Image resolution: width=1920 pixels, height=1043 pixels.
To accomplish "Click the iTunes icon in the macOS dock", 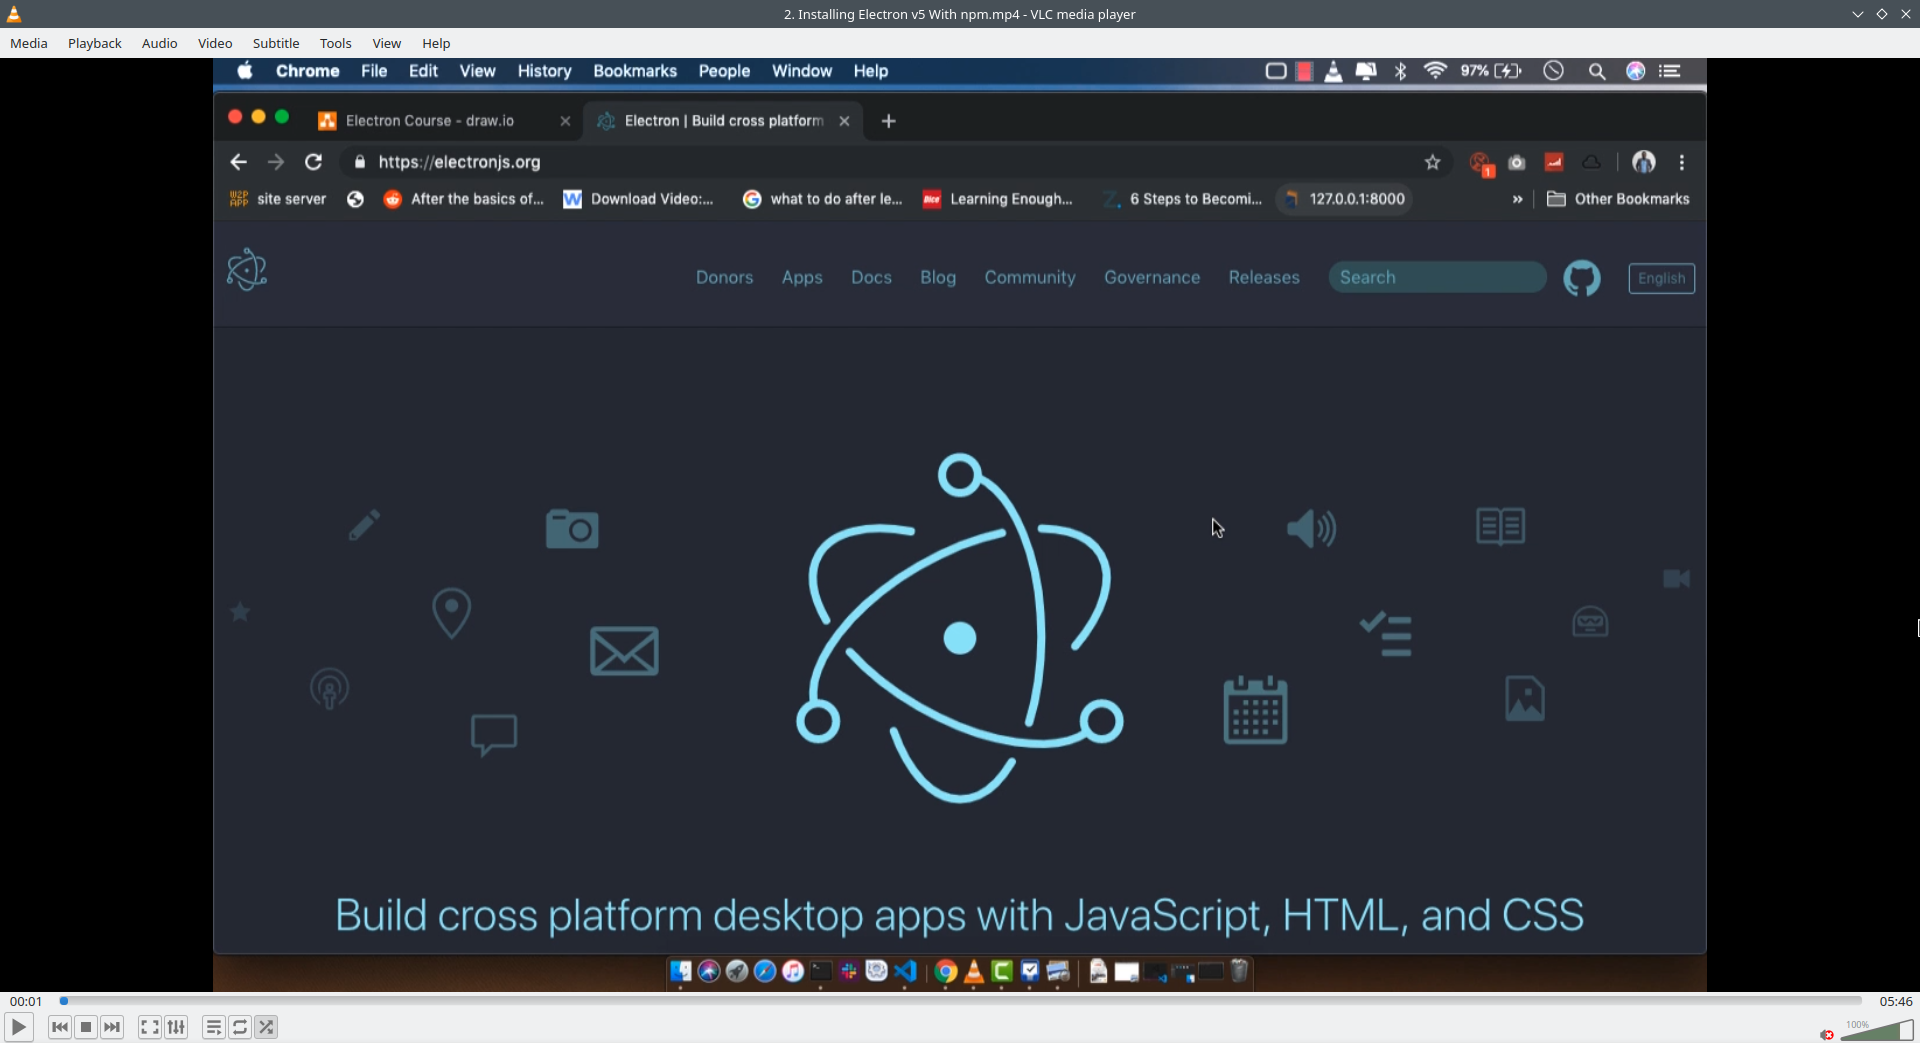I will tap(793, 971).
